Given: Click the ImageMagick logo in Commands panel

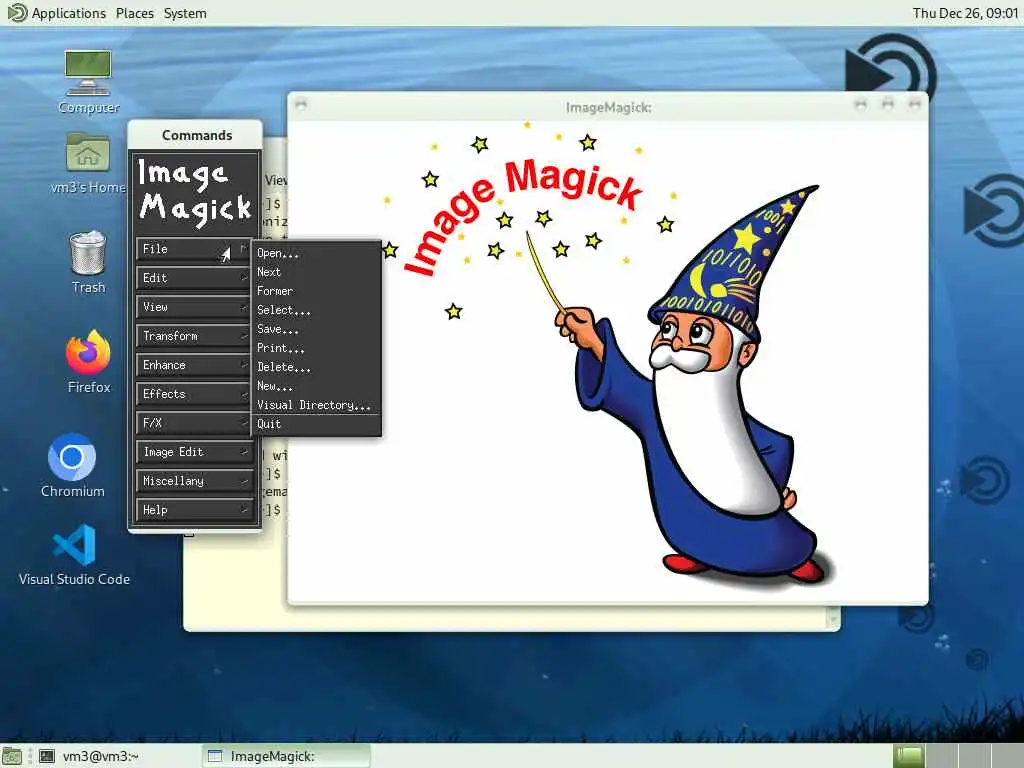Looking at the screenshot, I should pos(195,191).
